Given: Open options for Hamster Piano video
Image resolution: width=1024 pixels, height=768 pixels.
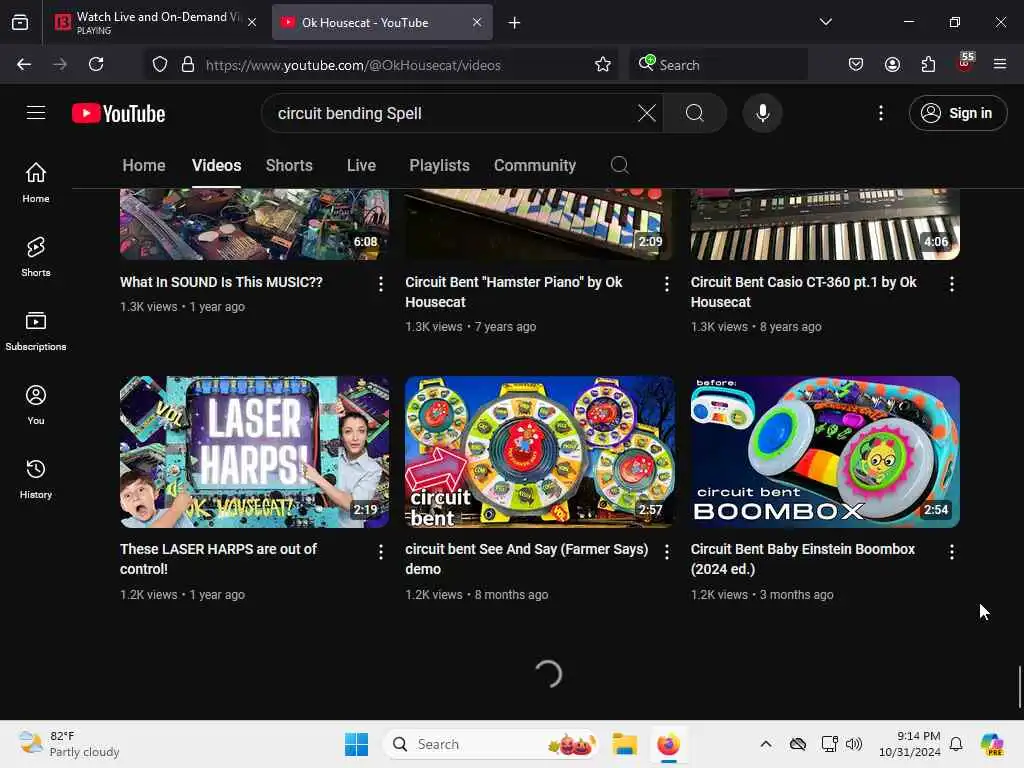Looking at the screenshot, I should coord(666,283).
